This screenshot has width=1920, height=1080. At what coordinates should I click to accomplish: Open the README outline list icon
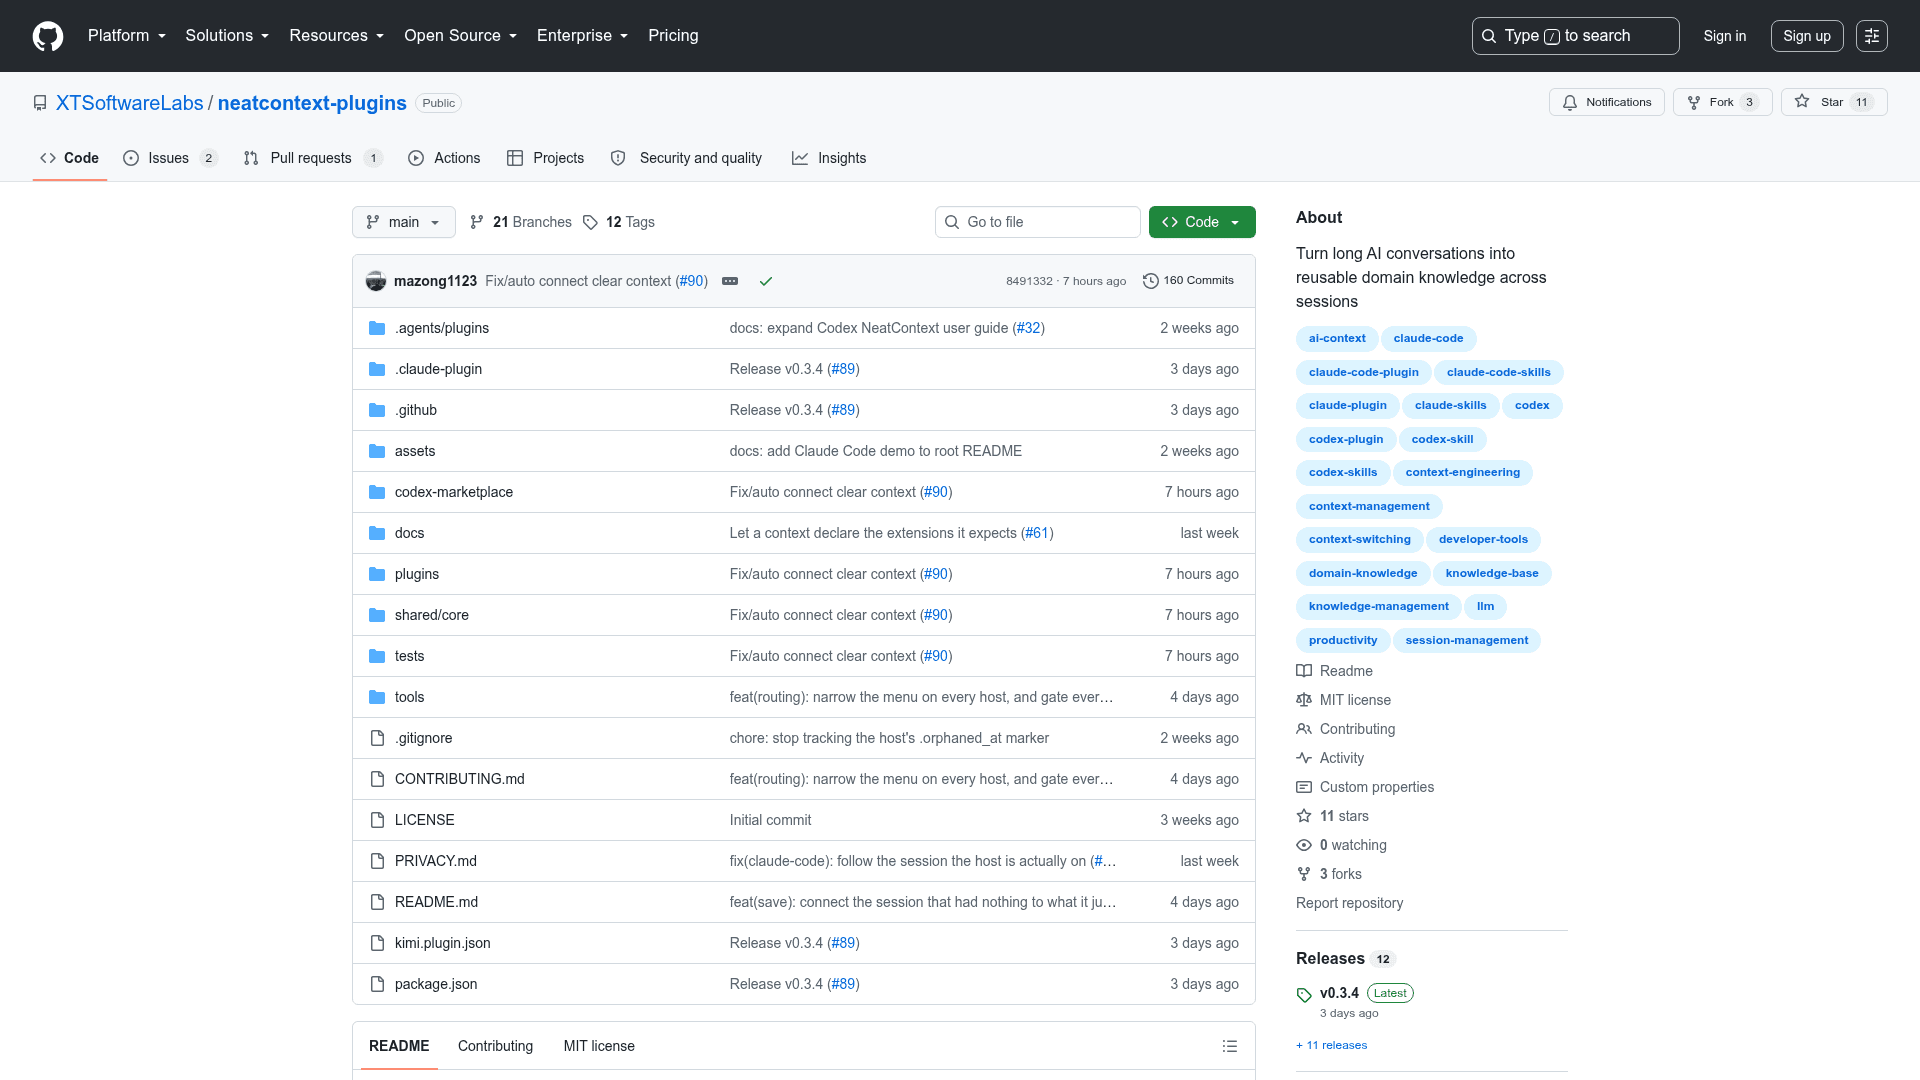tap(1230, 1046)
